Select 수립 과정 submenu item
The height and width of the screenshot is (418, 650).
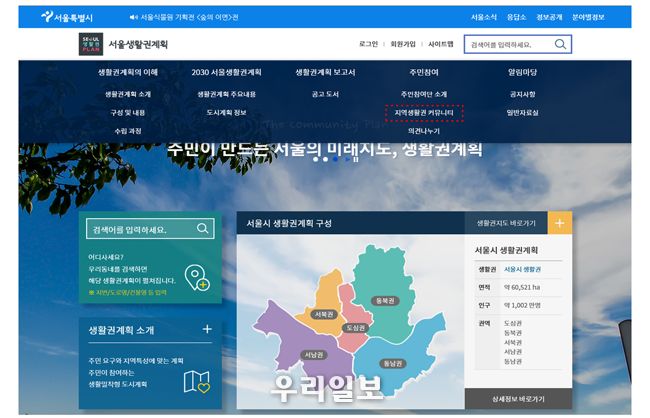pos(128,131)
